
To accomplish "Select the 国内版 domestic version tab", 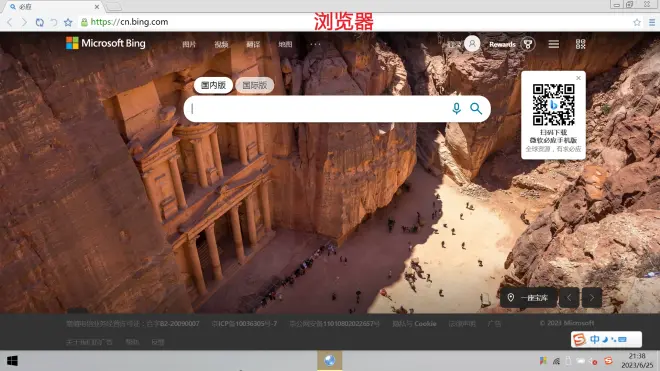I will pos(213,85).
